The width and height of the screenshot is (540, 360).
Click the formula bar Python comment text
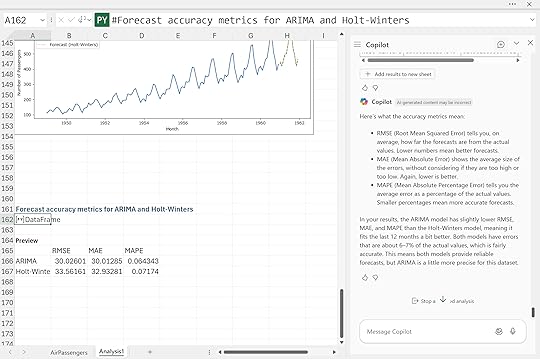261,20
